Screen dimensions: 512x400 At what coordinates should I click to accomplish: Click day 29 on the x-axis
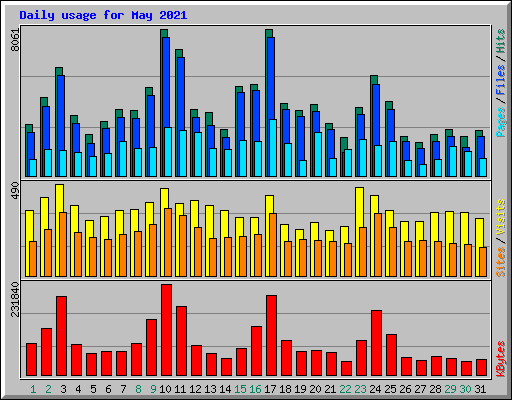(x=450, y=389)
